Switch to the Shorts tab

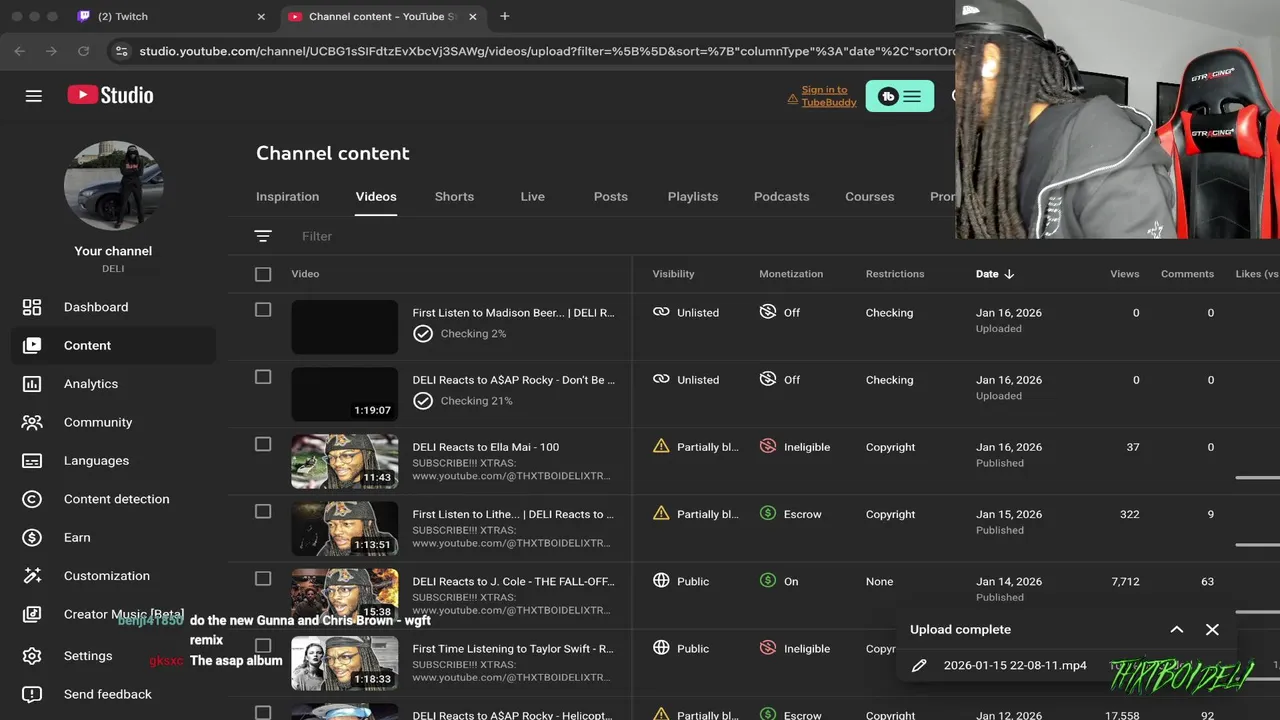coord(454,196)
